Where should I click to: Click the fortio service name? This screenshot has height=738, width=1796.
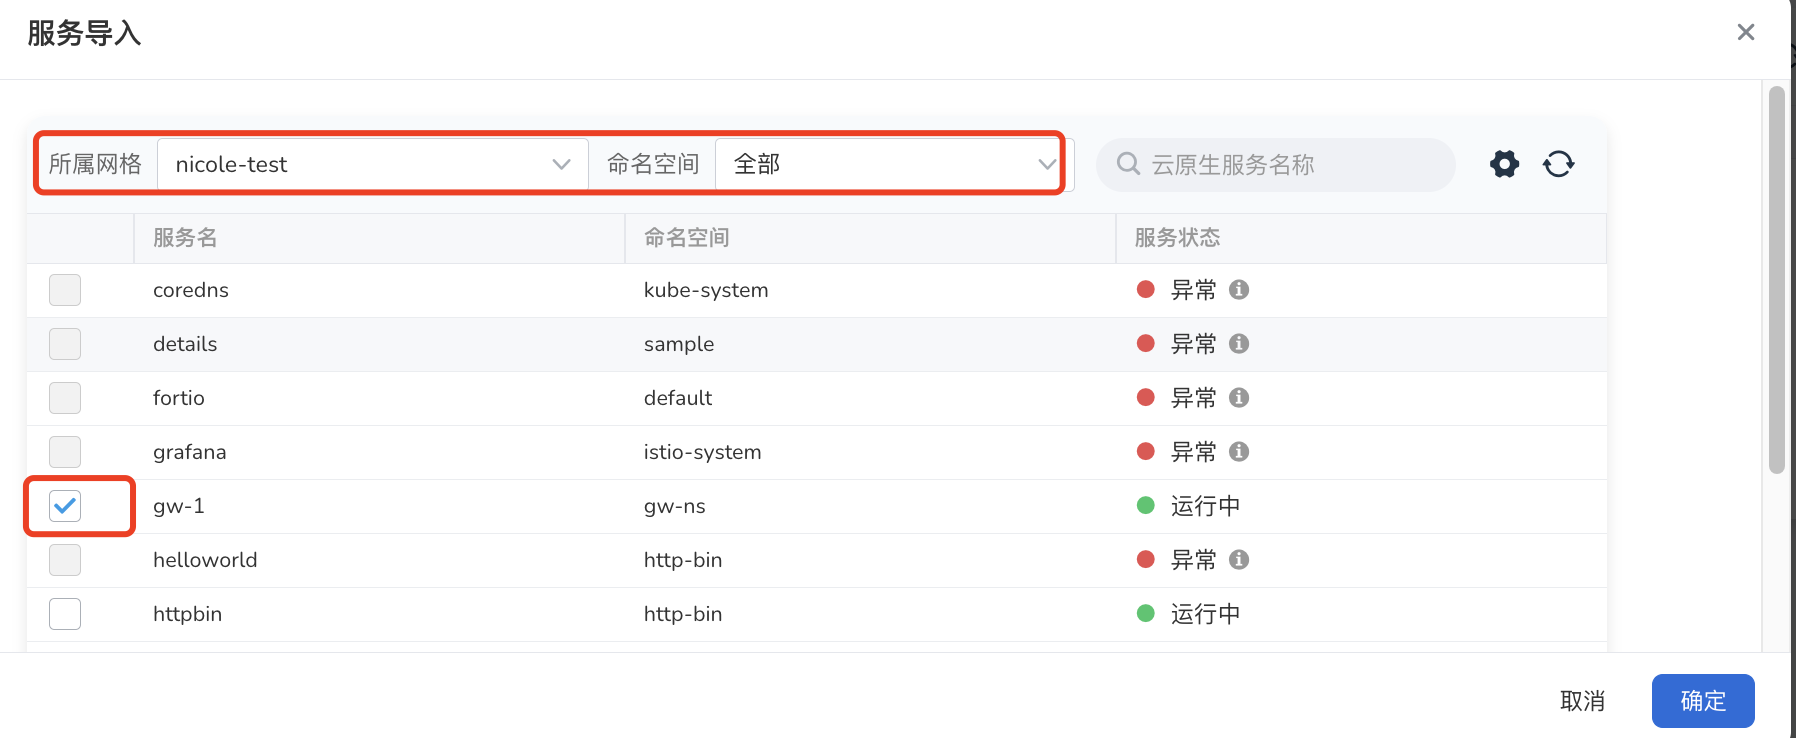[179, 398]
